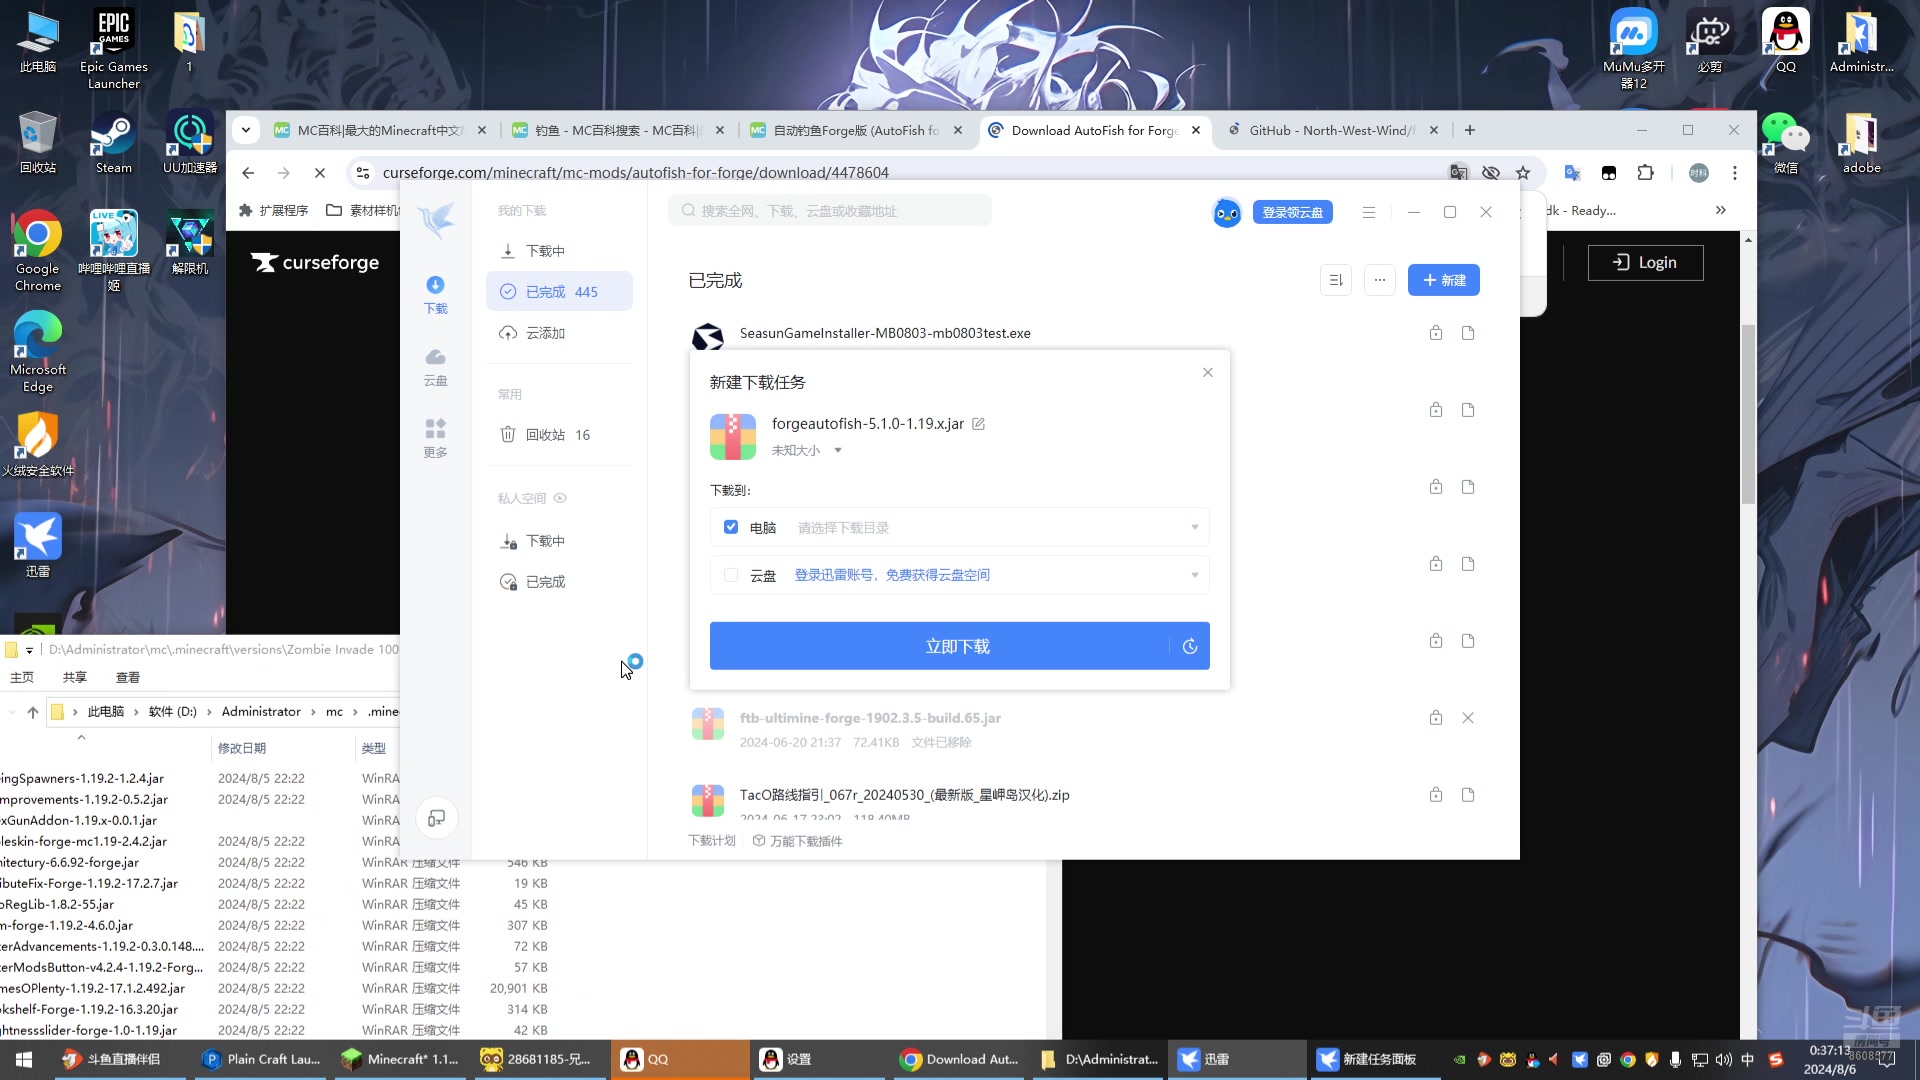This screenshot has width=1920, height=1080.
Task: Stop page loading in Chrome
Action: 320,173
